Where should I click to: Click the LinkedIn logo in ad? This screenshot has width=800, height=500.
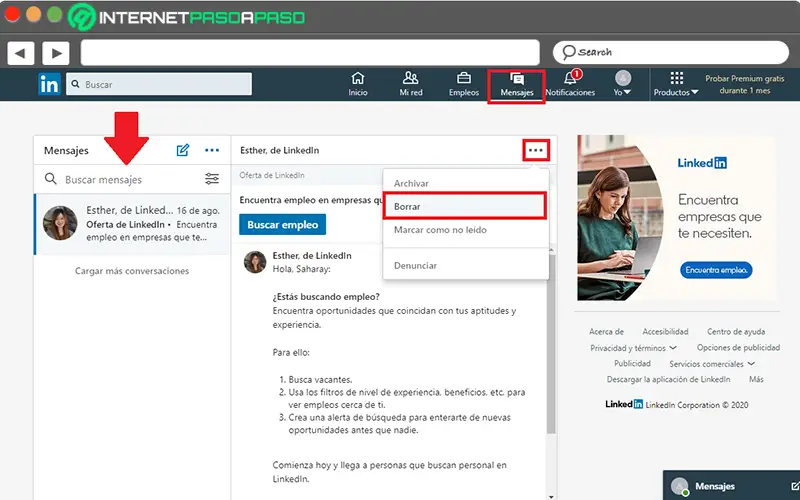pos(702,163)
